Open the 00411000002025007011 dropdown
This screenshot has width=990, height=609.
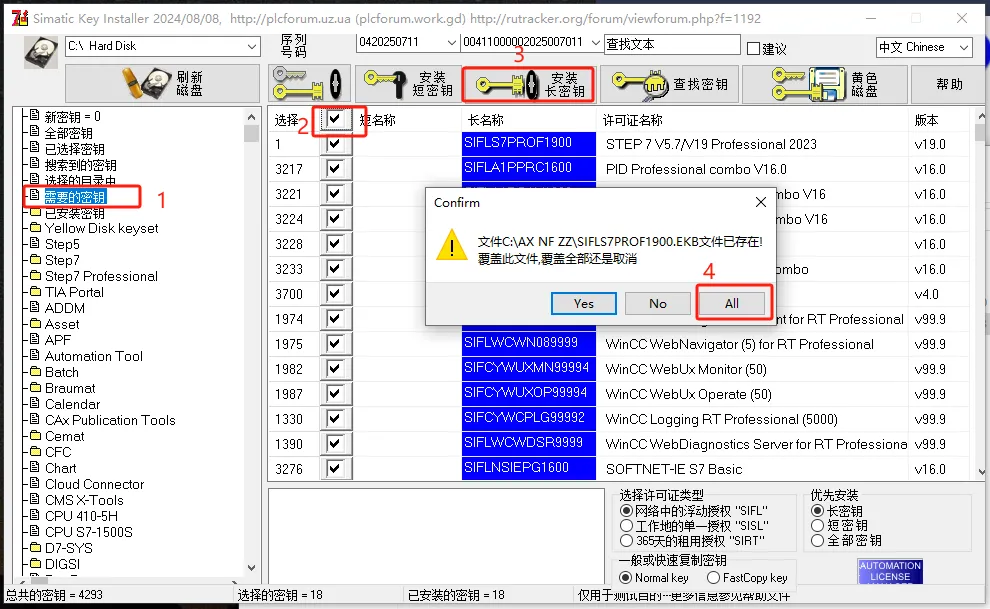(531, 42)
